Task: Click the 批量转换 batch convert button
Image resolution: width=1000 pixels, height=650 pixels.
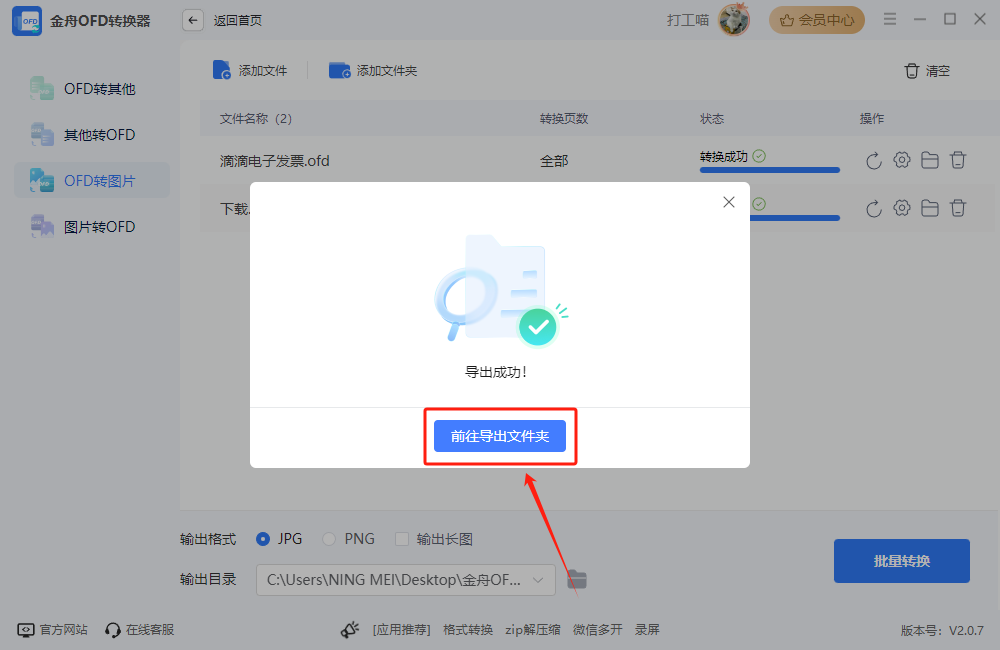Action: click(x=901, y=561)
